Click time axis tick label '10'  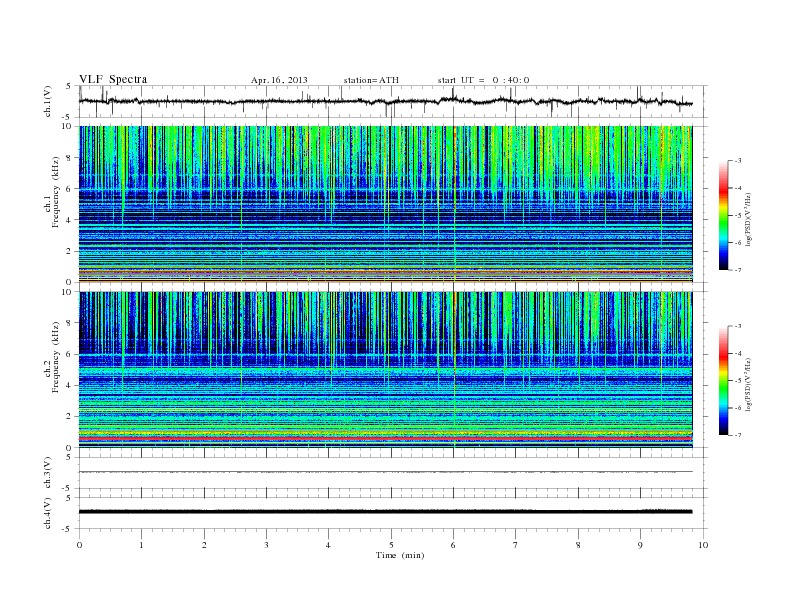(703, 545)
